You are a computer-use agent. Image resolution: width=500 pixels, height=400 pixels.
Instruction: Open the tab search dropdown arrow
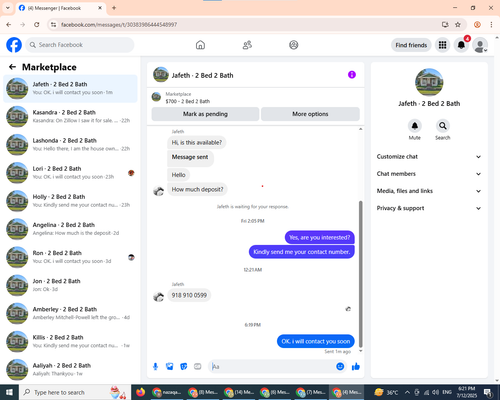(x=8, y=8)
